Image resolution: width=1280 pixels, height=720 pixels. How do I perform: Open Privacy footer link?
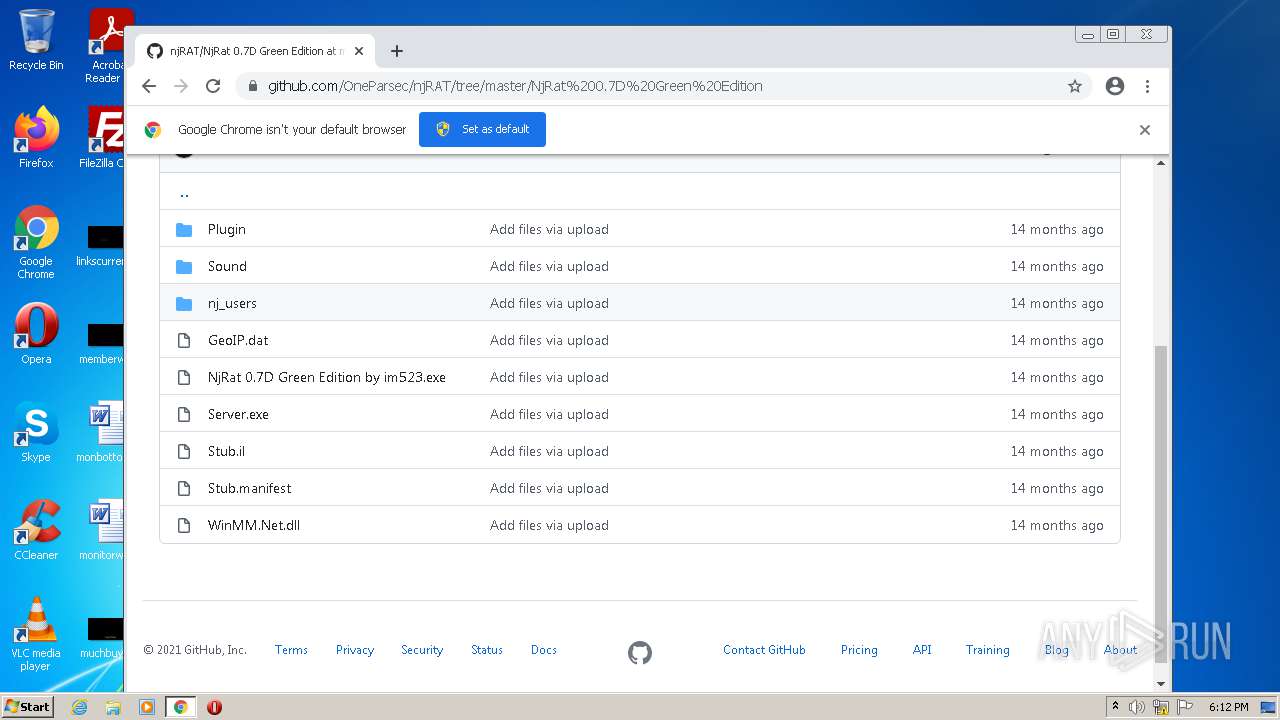(355, 650)
